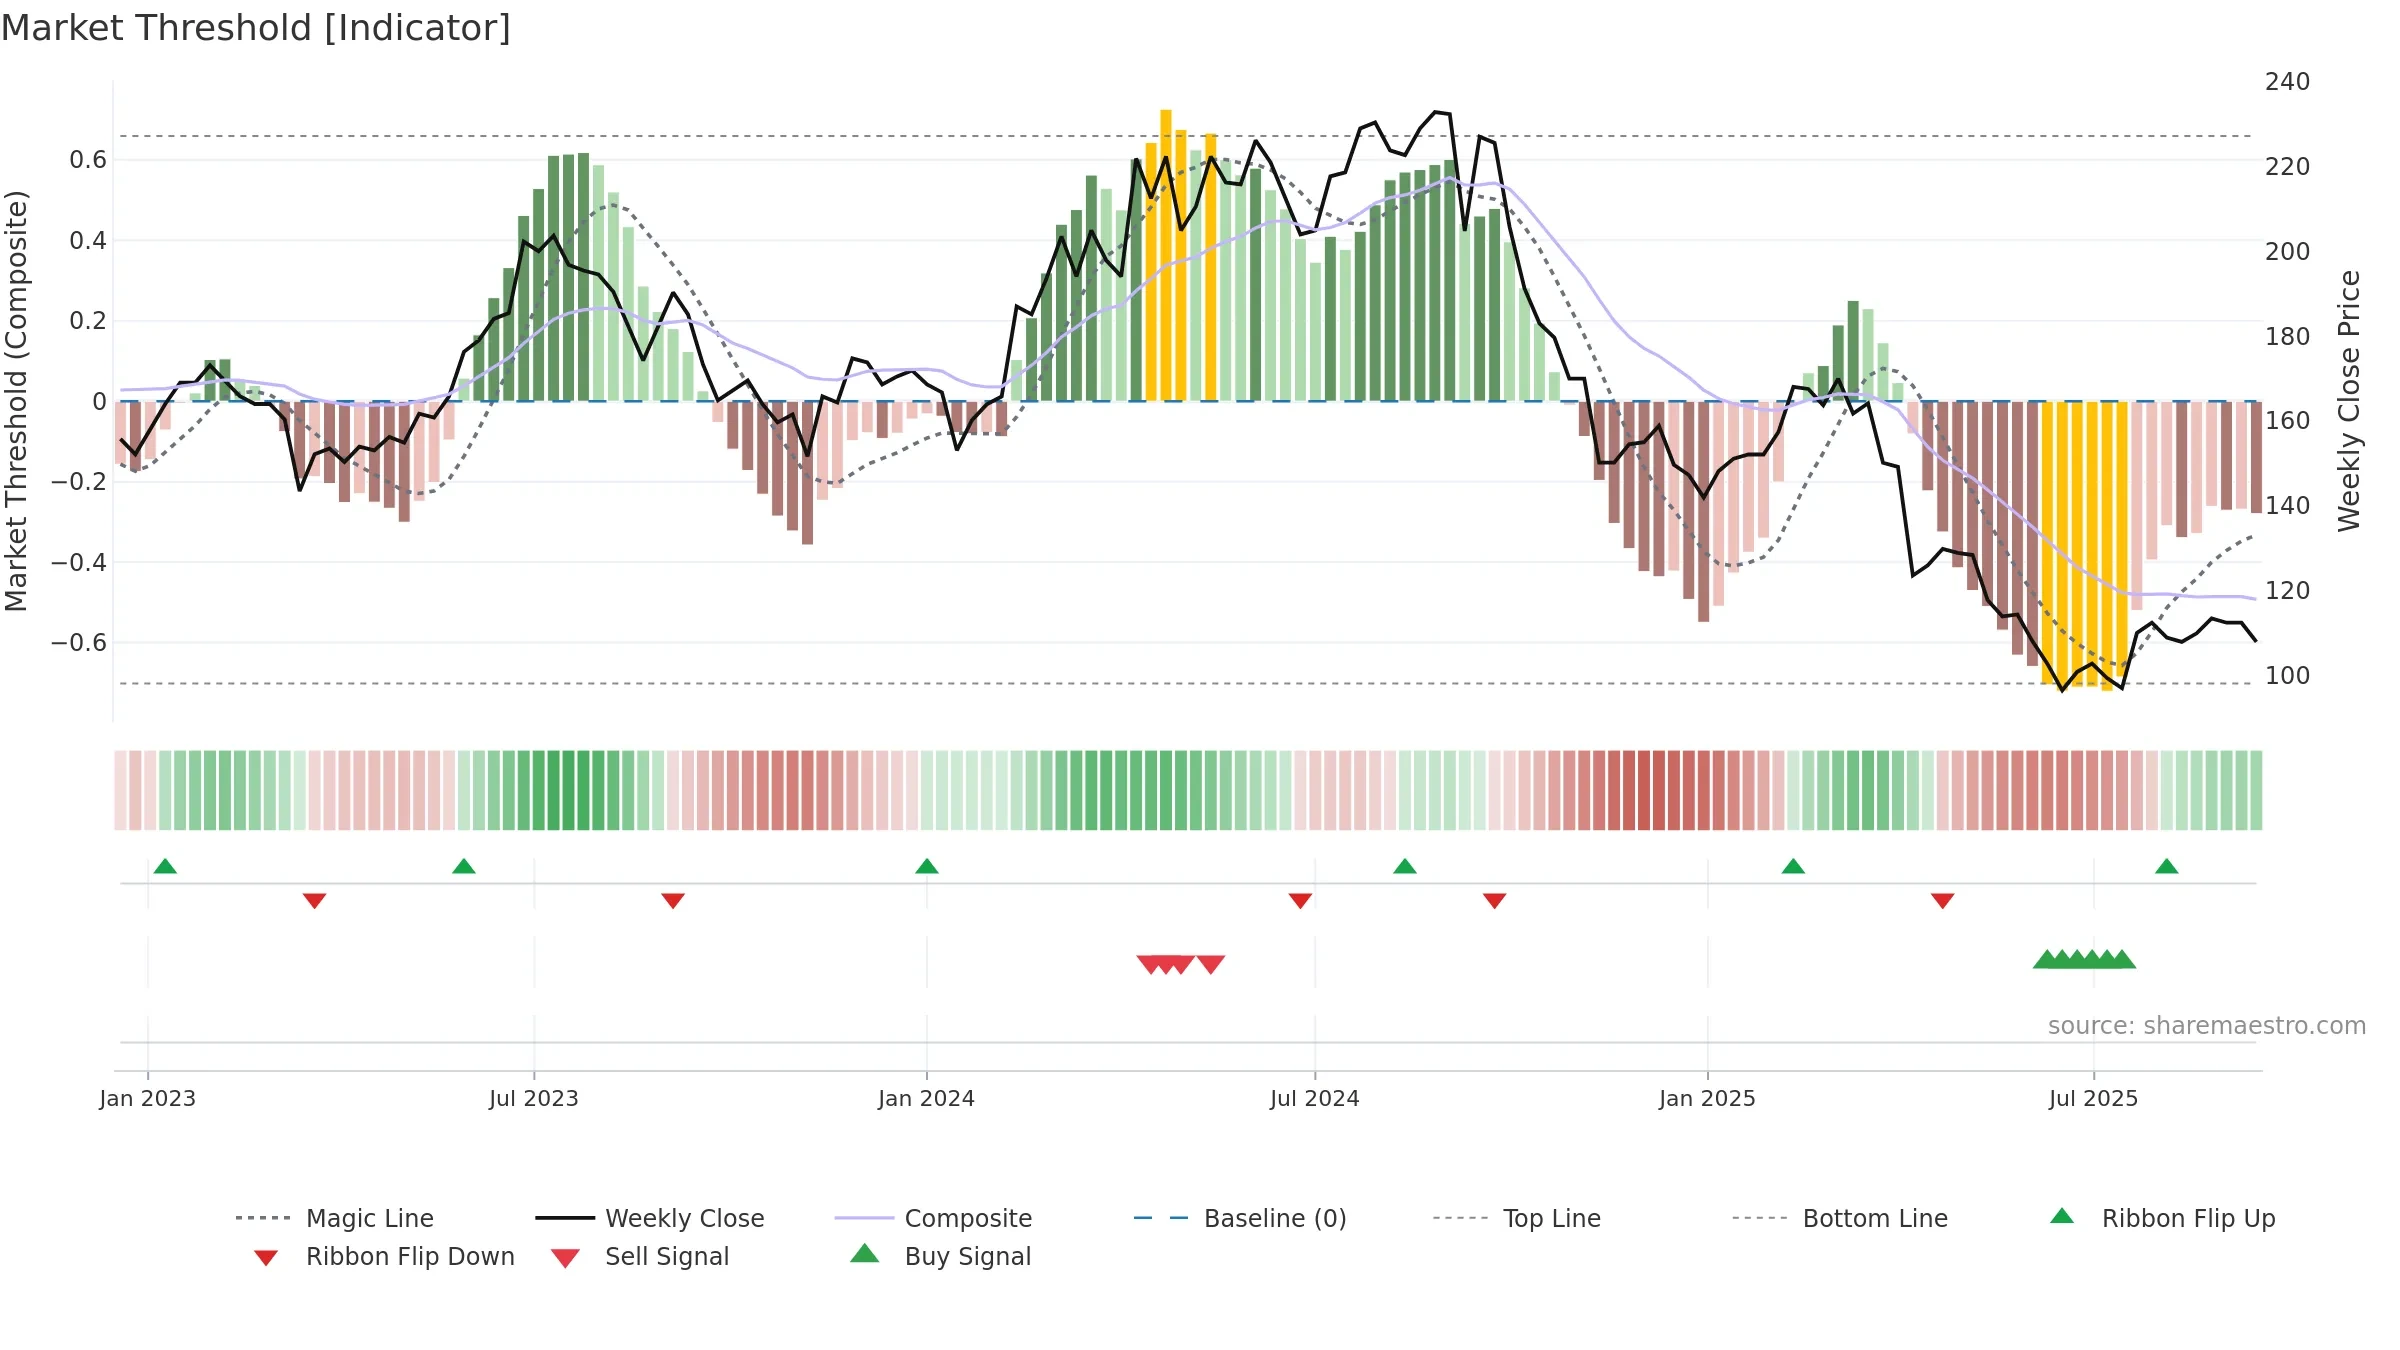
Task: Click the Jan 2023 axis label
Action: tap(148, 1098)
